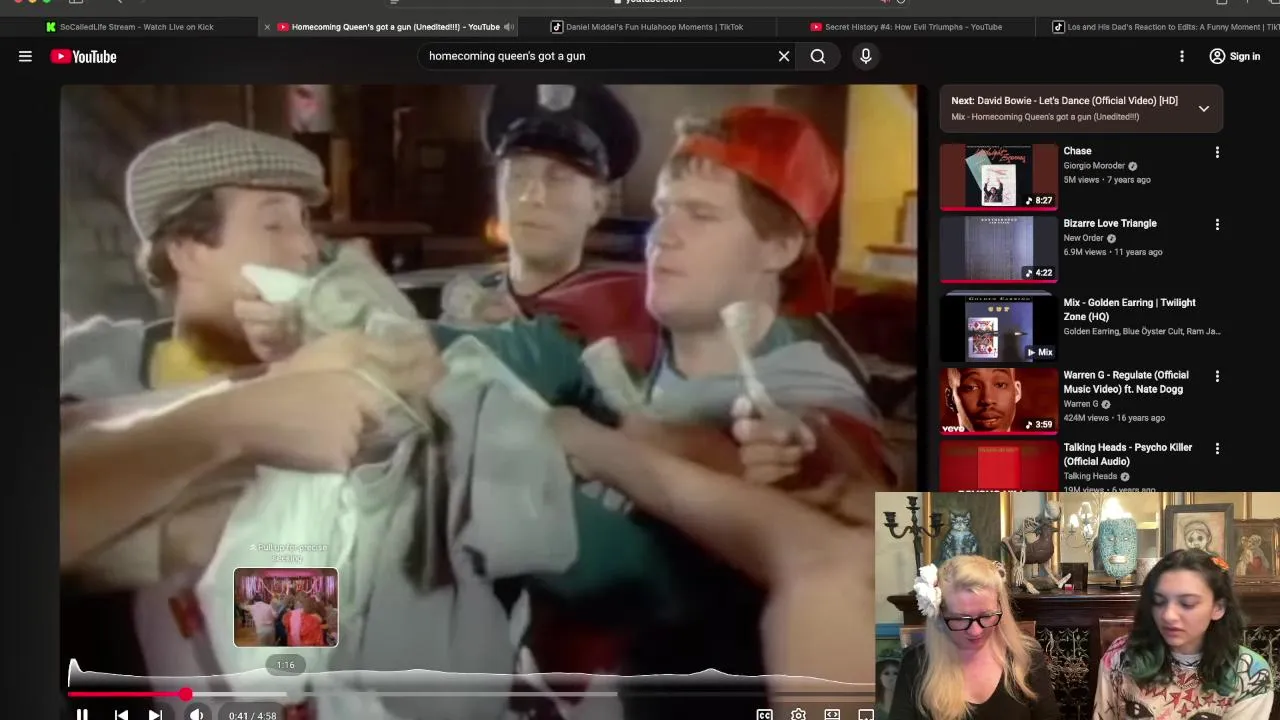1280x720 pixels.
Task: Pause the video playback
Action: click(x=82, y=714)
